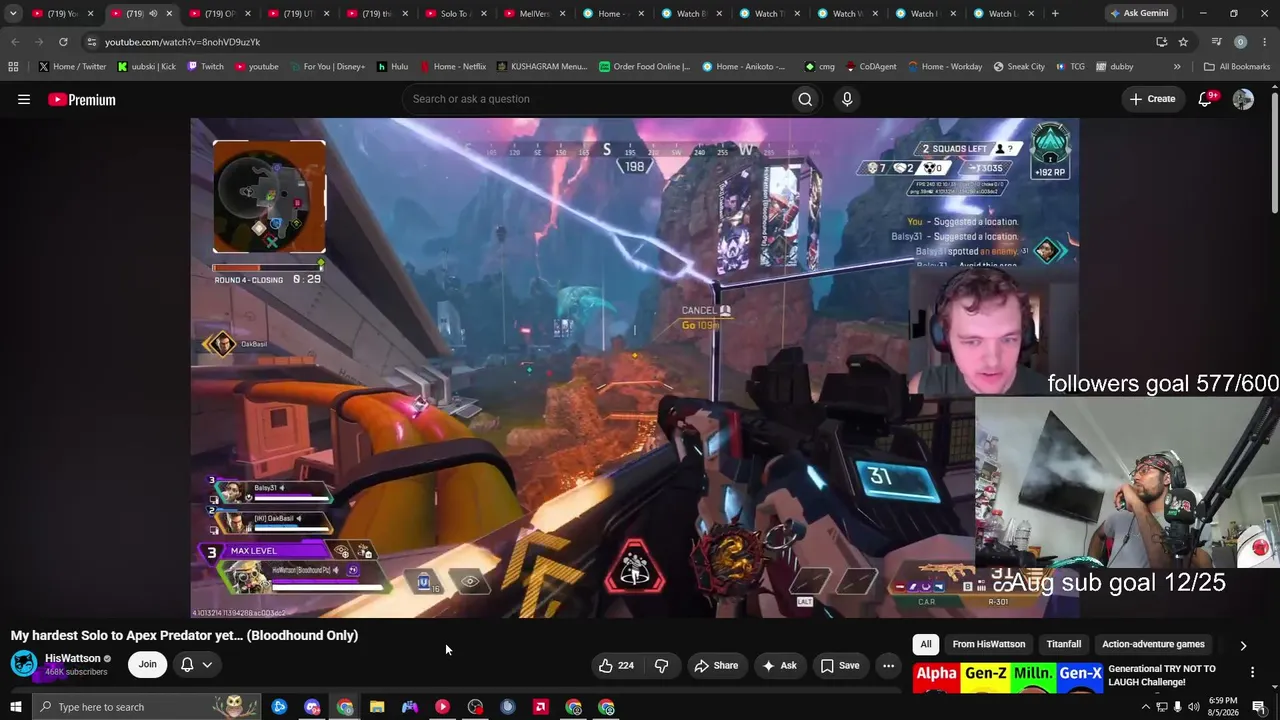Reload the page in Chrome
This screenshot has width=1280, height=720.
pyautogui.click(x=63, y=42)
